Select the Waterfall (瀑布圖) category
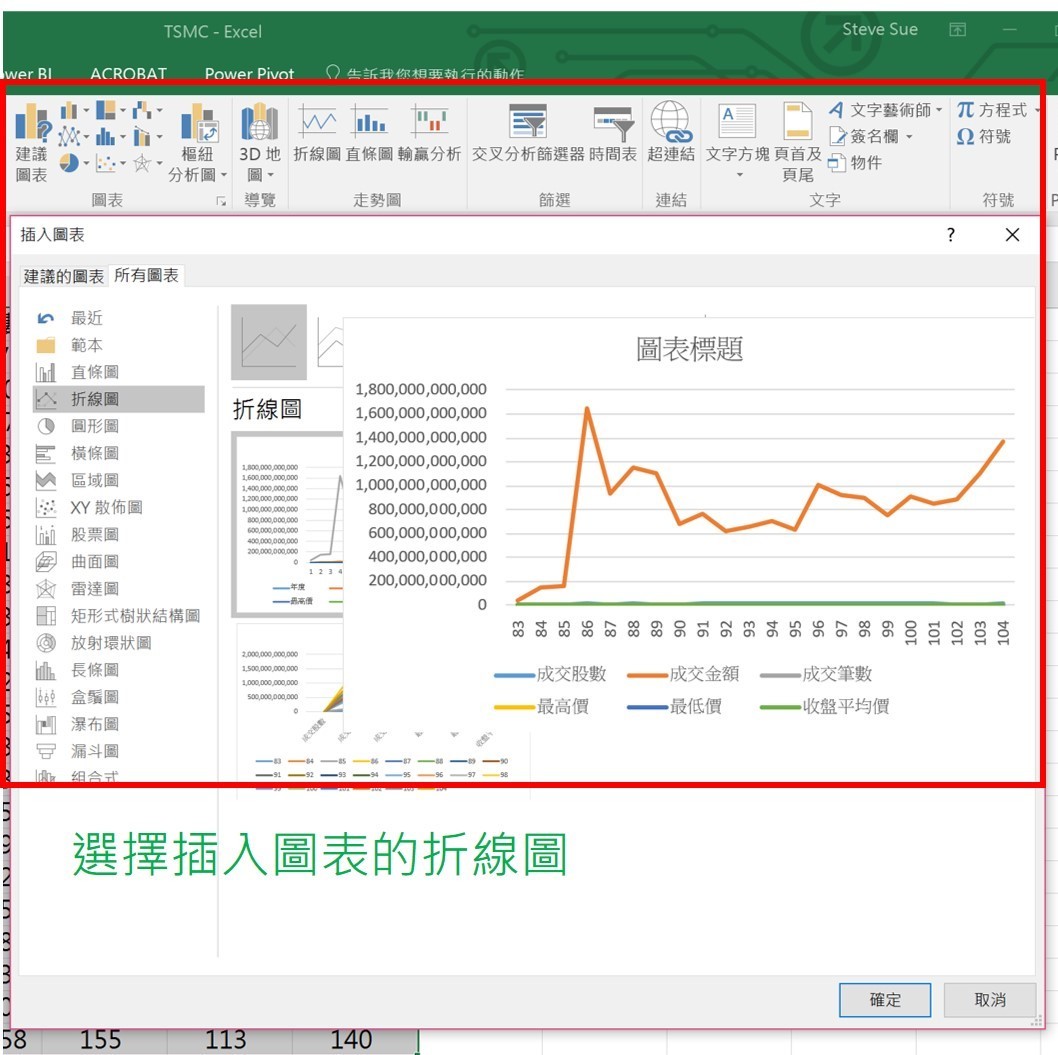Screen dimensions: 1058x1055 [118, 724]
